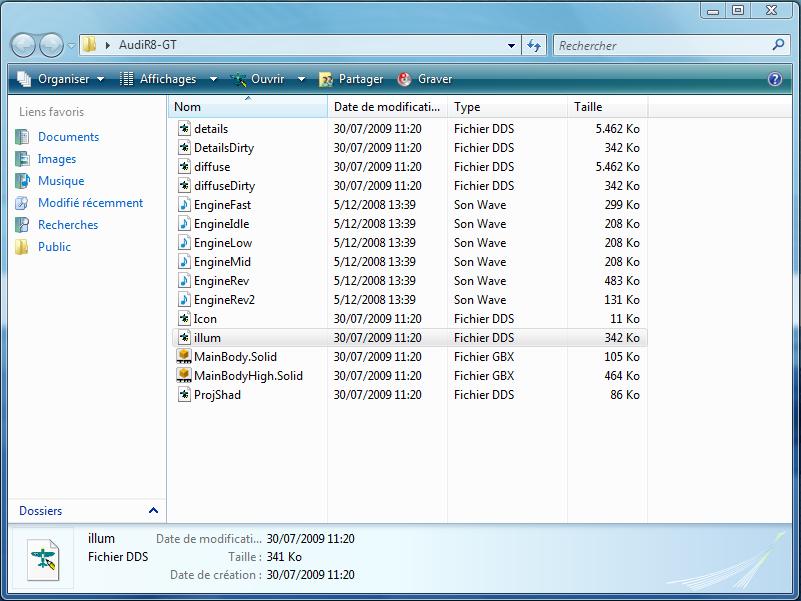Open Modifié récemment favorite link
The image size is (801, 601).
point(90,203)
